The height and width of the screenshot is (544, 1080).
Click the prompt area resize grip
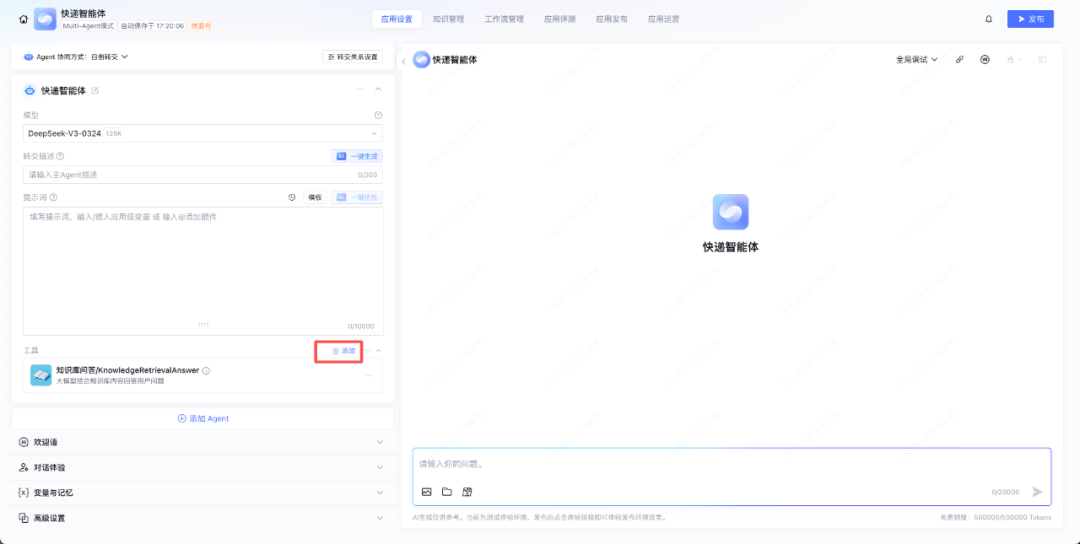tap(203, 324)
